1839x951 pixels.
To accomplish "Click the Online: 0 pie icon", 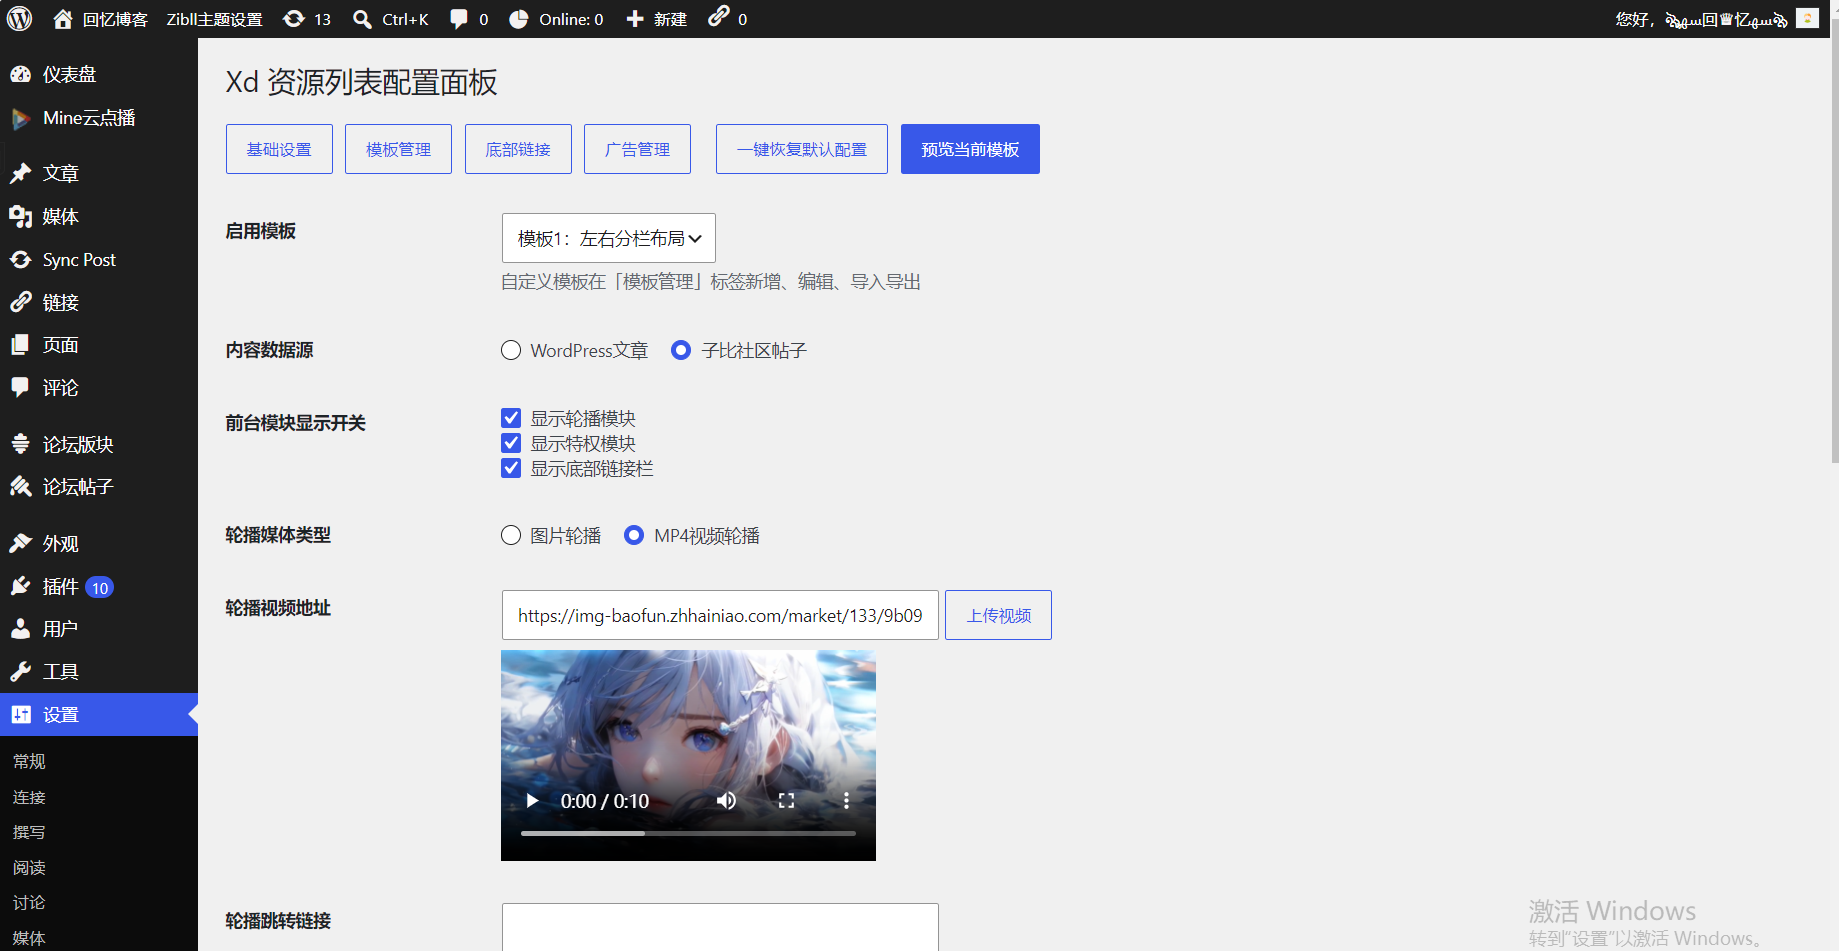I will click(x=519, y=19).
